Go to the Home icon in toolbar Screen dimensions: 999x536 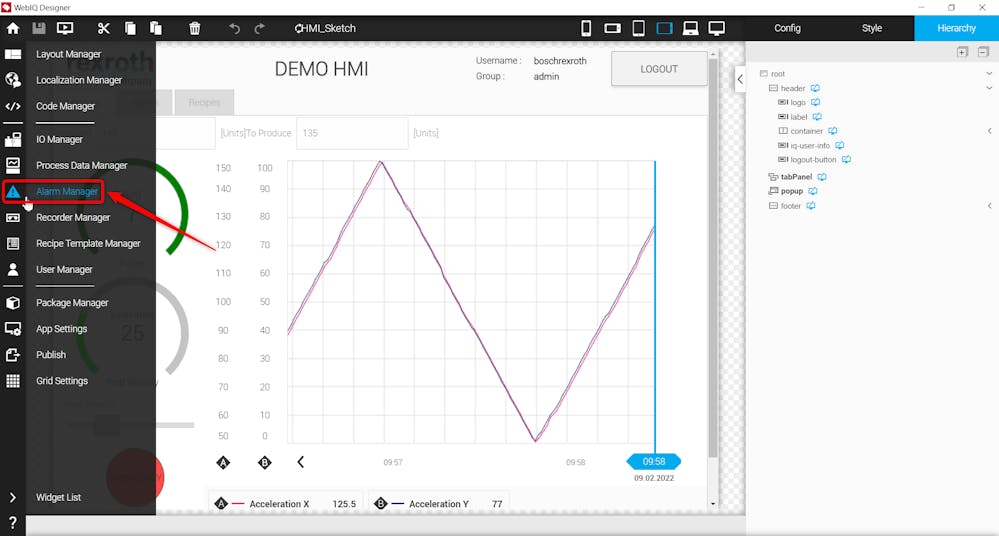(x=13, y=28)
